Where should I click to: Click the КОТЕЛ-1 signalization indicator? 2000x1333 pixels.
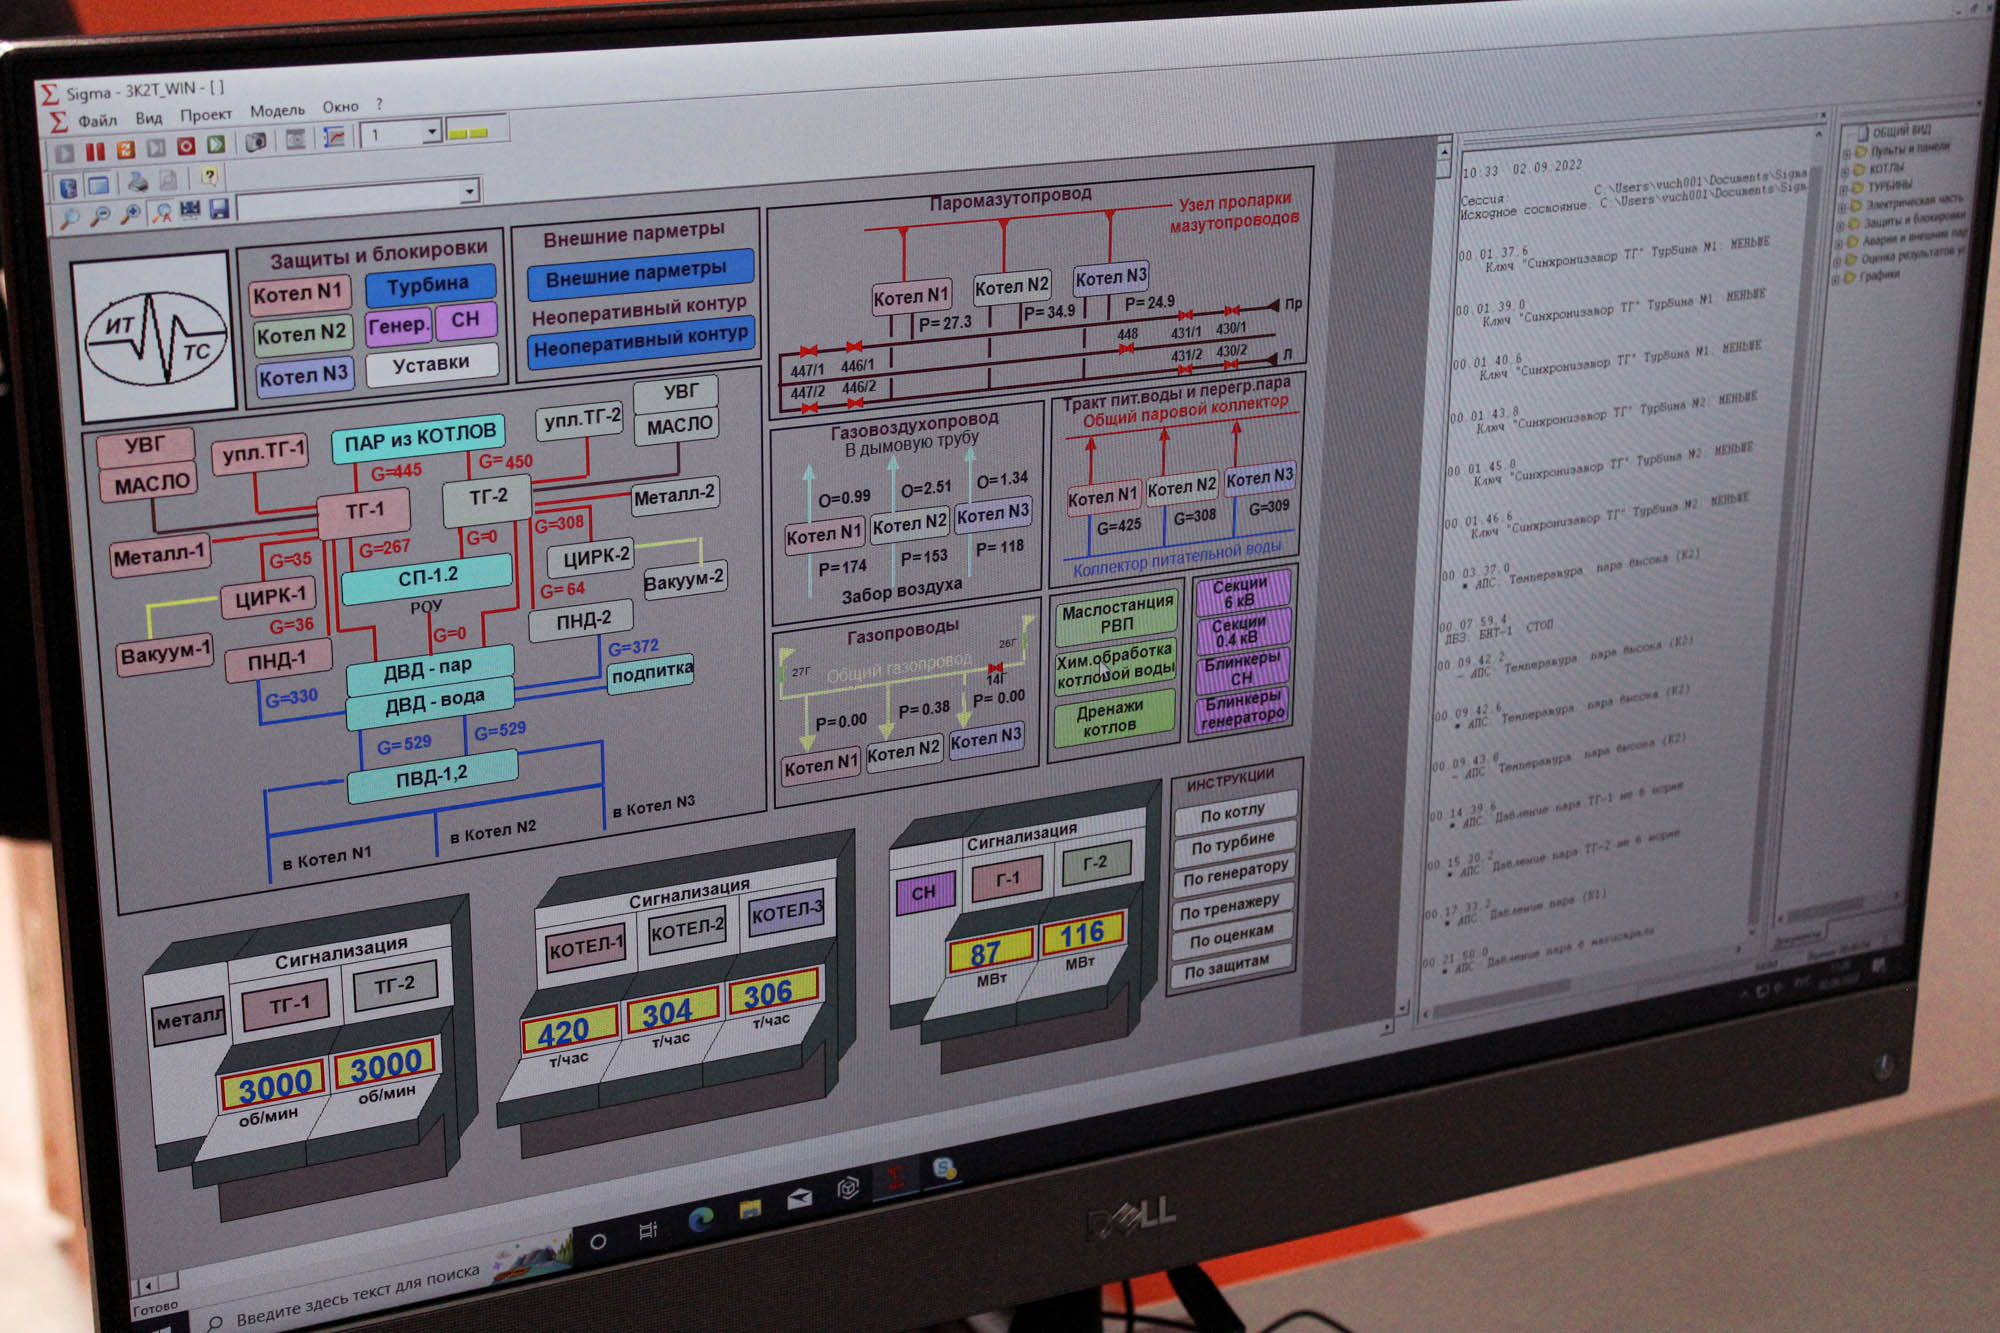586,947
